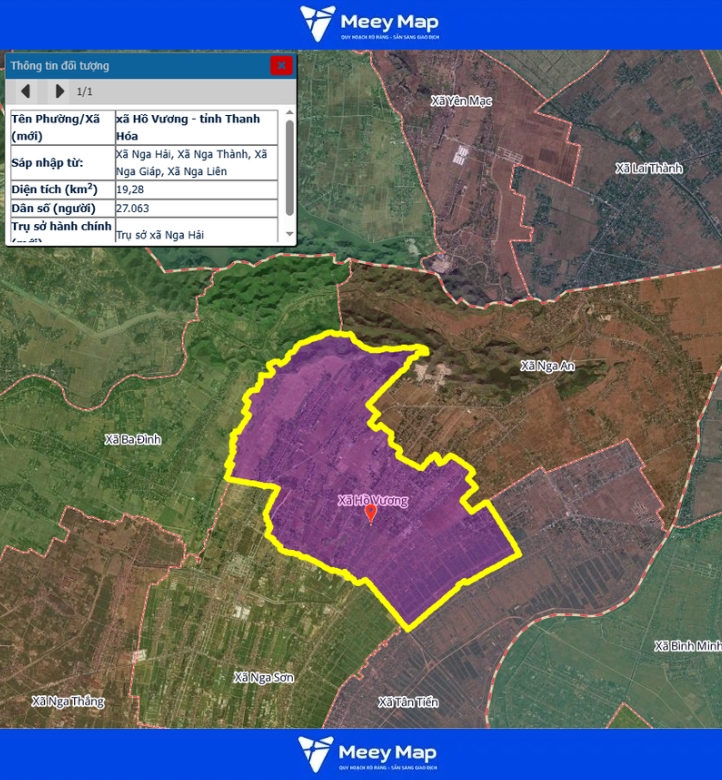Select the Xã Nga Thắng map label
The height and width of the screenshot is (780, 722).
68,701
